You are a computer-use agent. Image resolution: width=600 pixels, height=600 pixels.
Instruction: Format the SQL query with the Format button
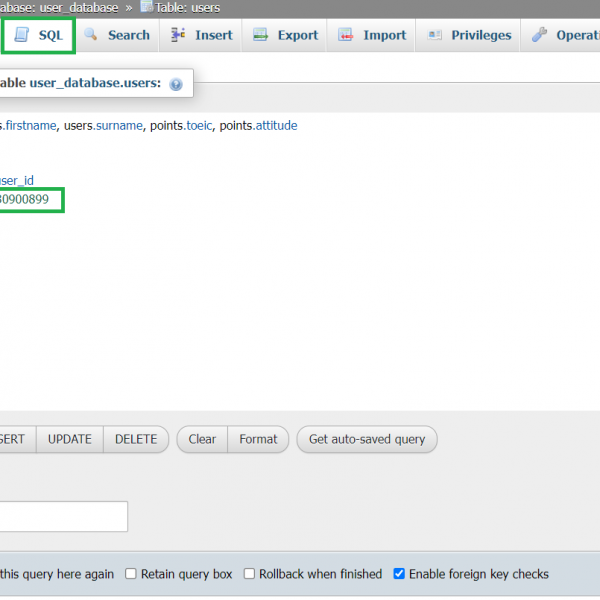[258, 439]
